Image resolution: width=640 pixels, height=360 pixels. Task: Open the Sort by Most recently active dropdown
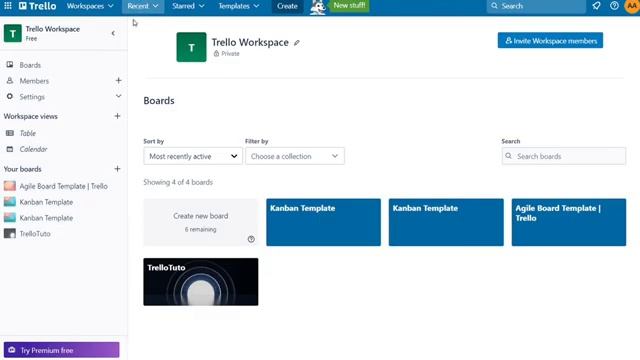(x=193, y=156)
